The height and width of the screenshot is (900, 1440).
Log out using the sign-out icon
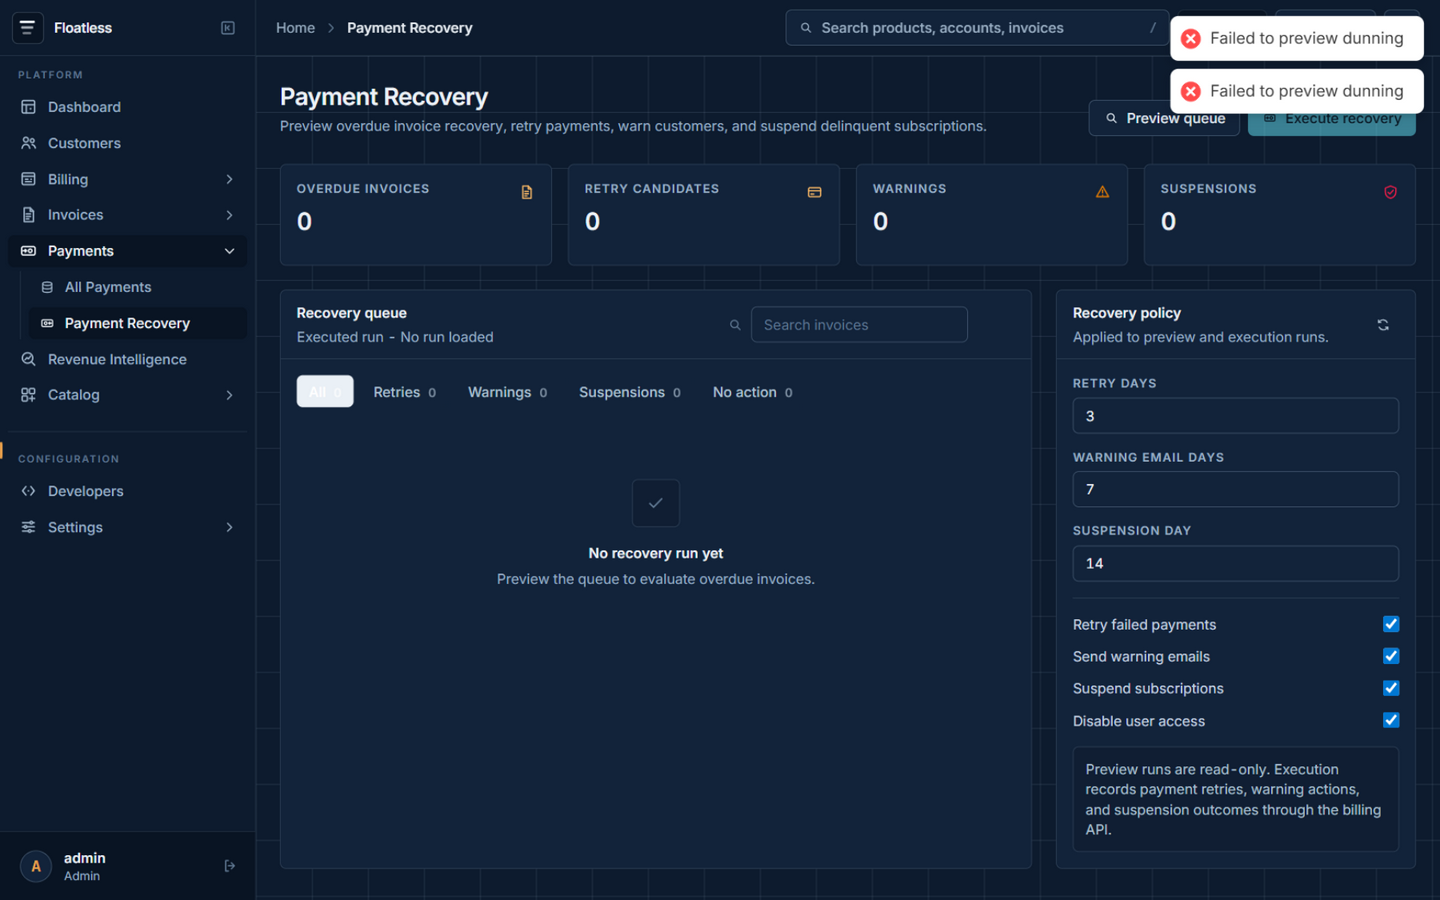[x=229, y=866]
